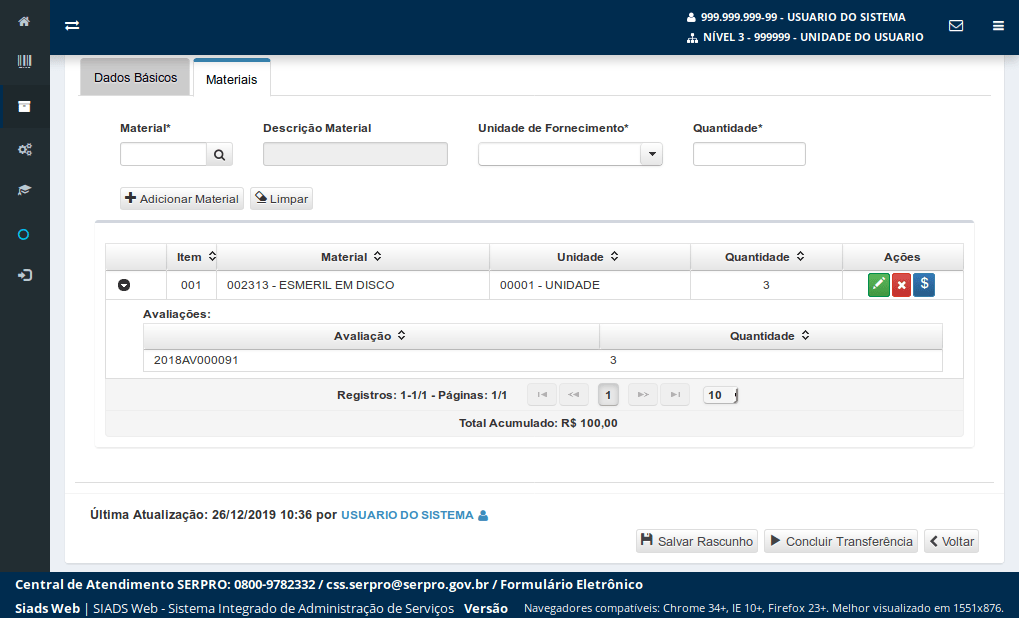Focus the Quantidade input field
Image resolution: width=1019 pixels, height=618 pixels.
[749, 154]
